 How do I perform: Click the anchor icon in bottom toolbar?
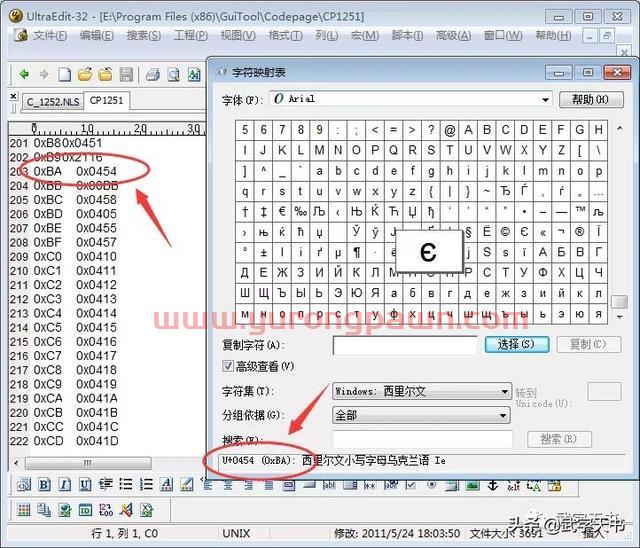click(493, 485)
